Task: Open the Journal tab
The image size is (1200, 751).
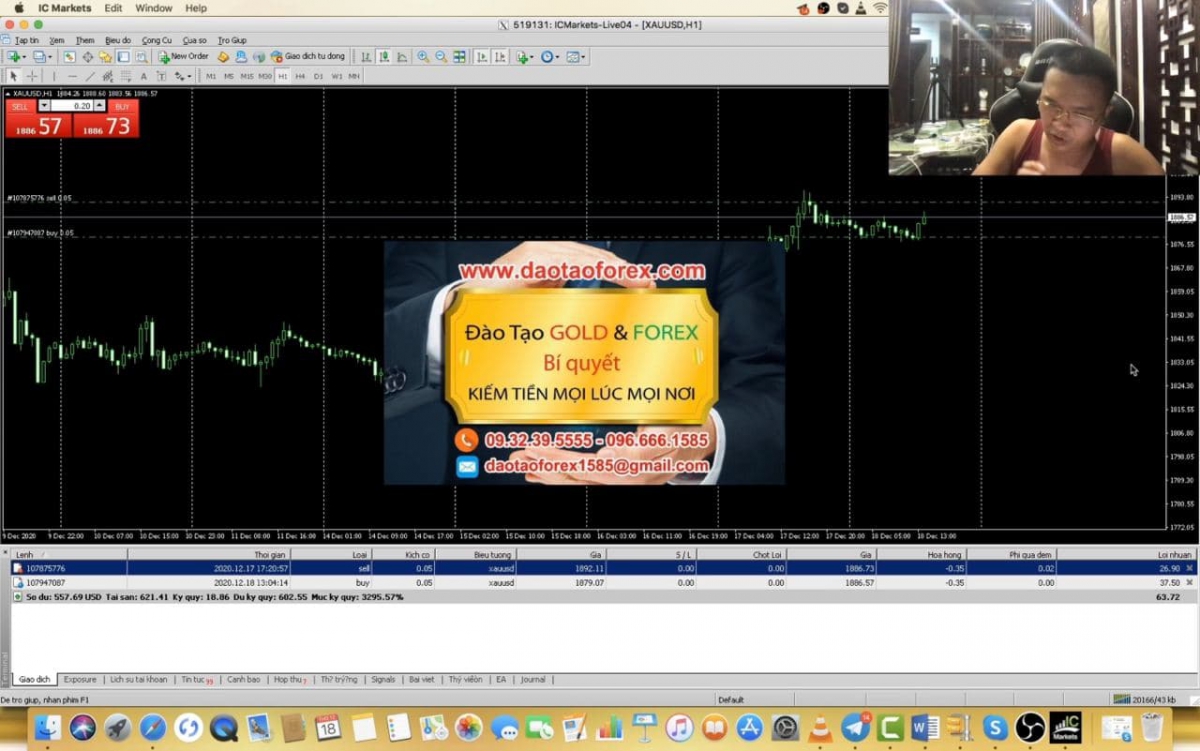Action: pos(533,679)
